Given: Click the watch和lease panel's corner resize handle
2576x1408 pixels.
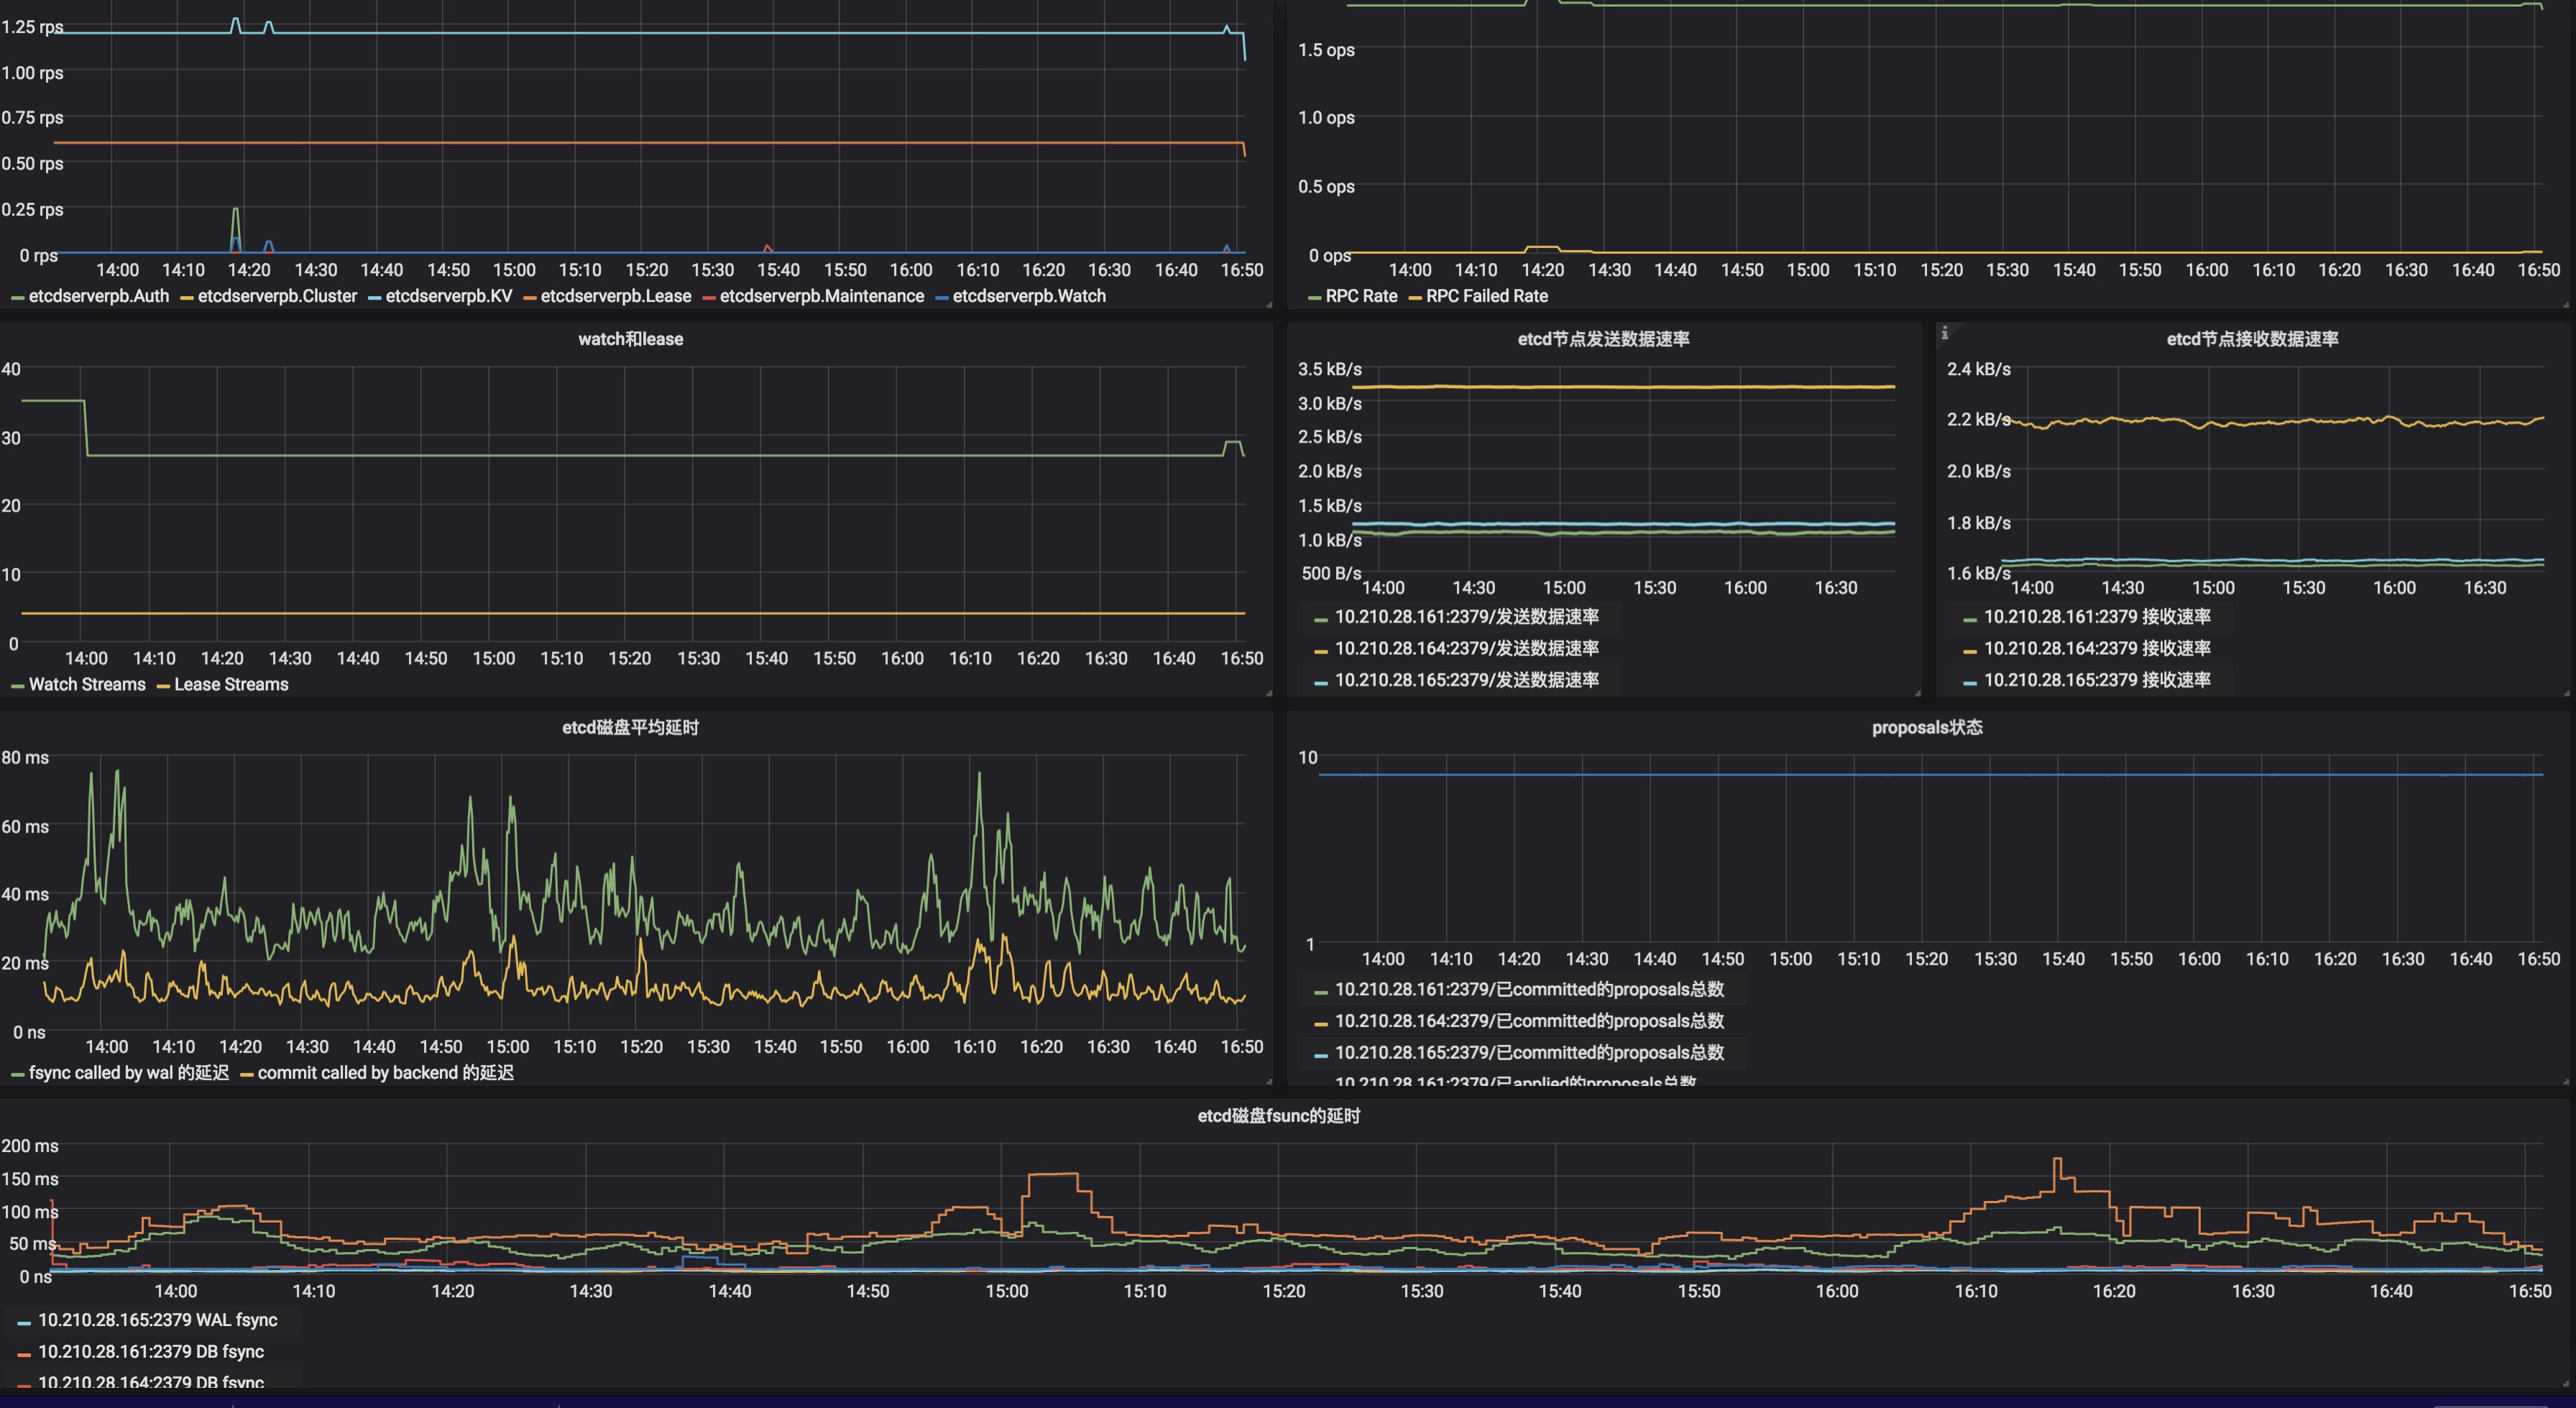Looking at the screenshot, I should pos(1269,692).
